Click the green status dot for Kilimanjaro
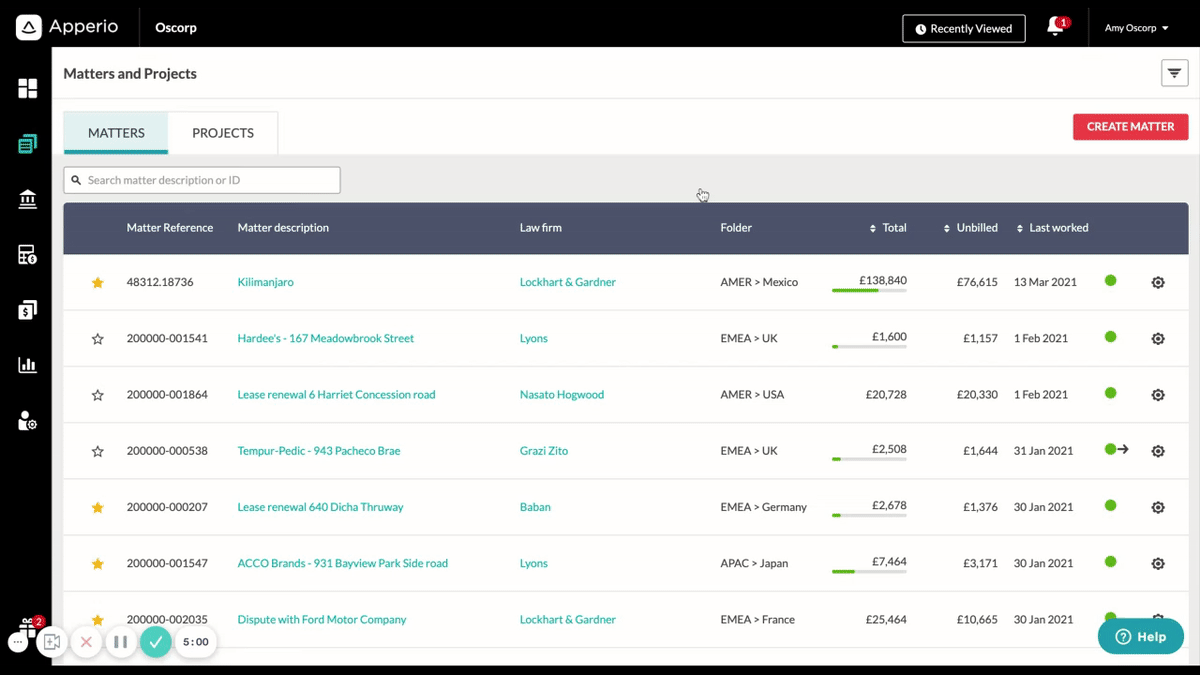 1110,281
